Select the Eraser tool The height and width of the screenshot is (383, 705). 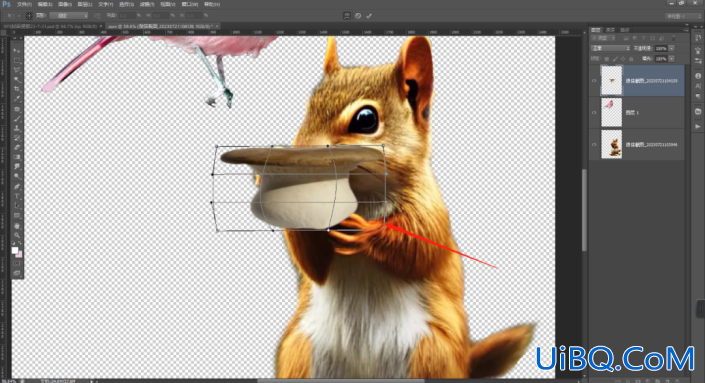tap(17, 147)
